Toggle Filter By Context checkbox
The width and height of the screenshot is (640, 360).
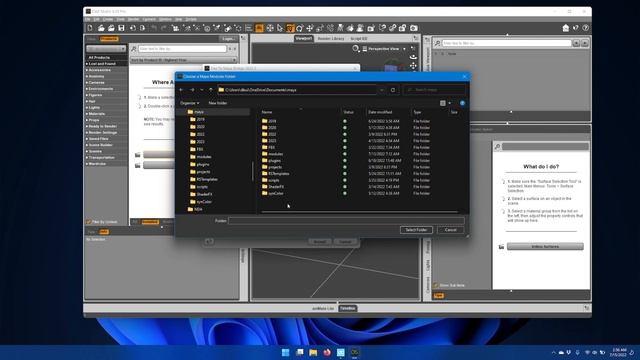tap(89, 222)
